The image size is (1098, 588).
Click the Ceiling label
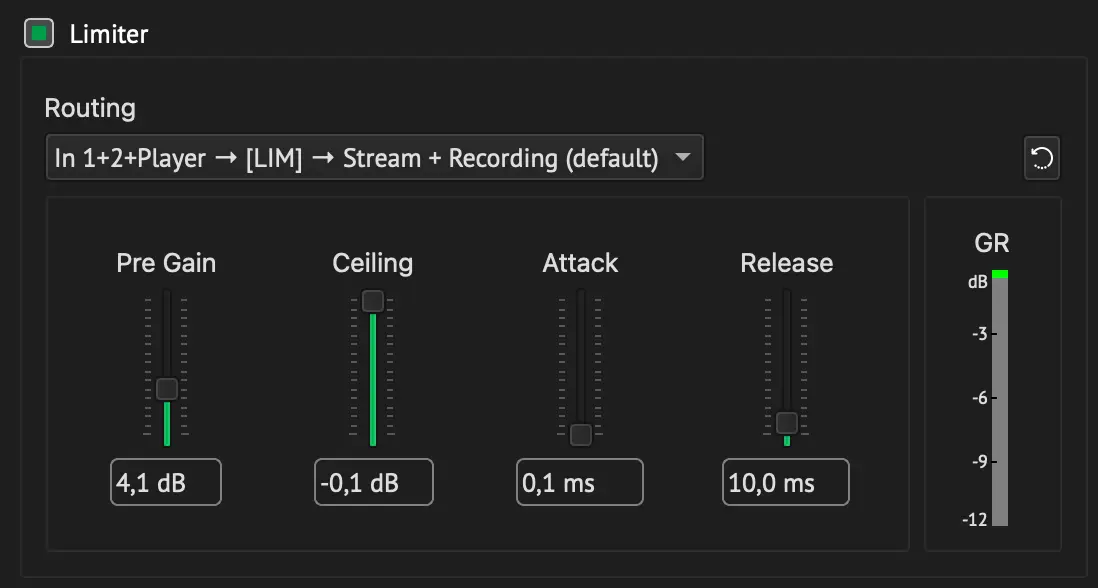(373, 263)
